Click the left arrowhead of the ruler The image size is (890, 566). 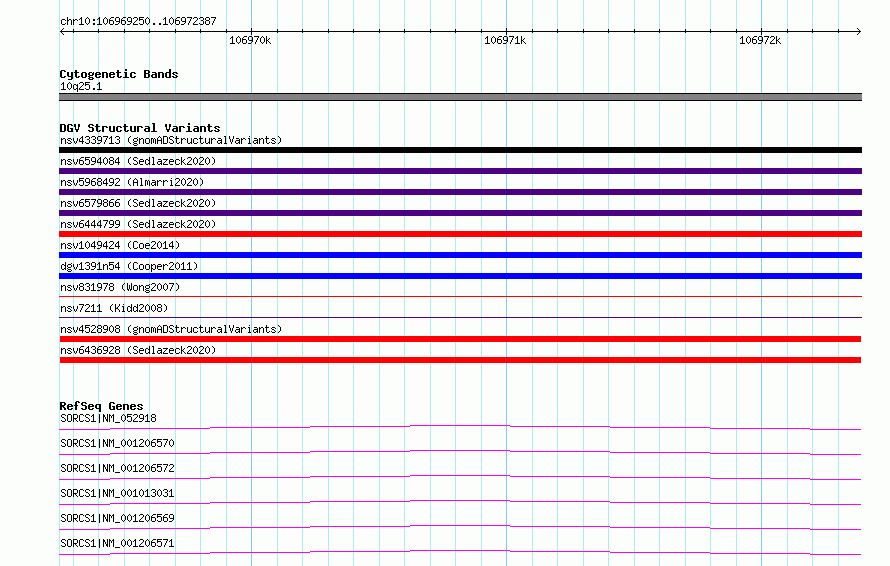tap(62, 31)
